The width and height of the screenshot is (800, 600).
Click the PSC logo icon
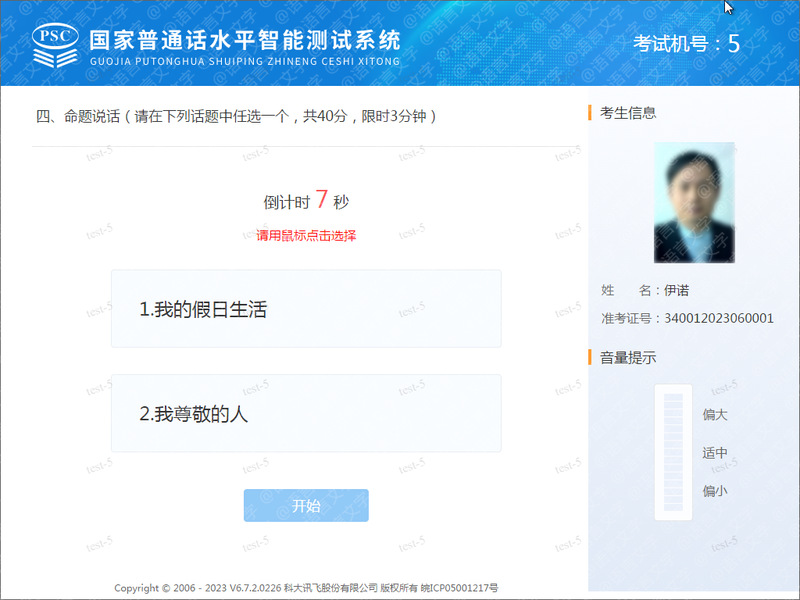(55, 45)
